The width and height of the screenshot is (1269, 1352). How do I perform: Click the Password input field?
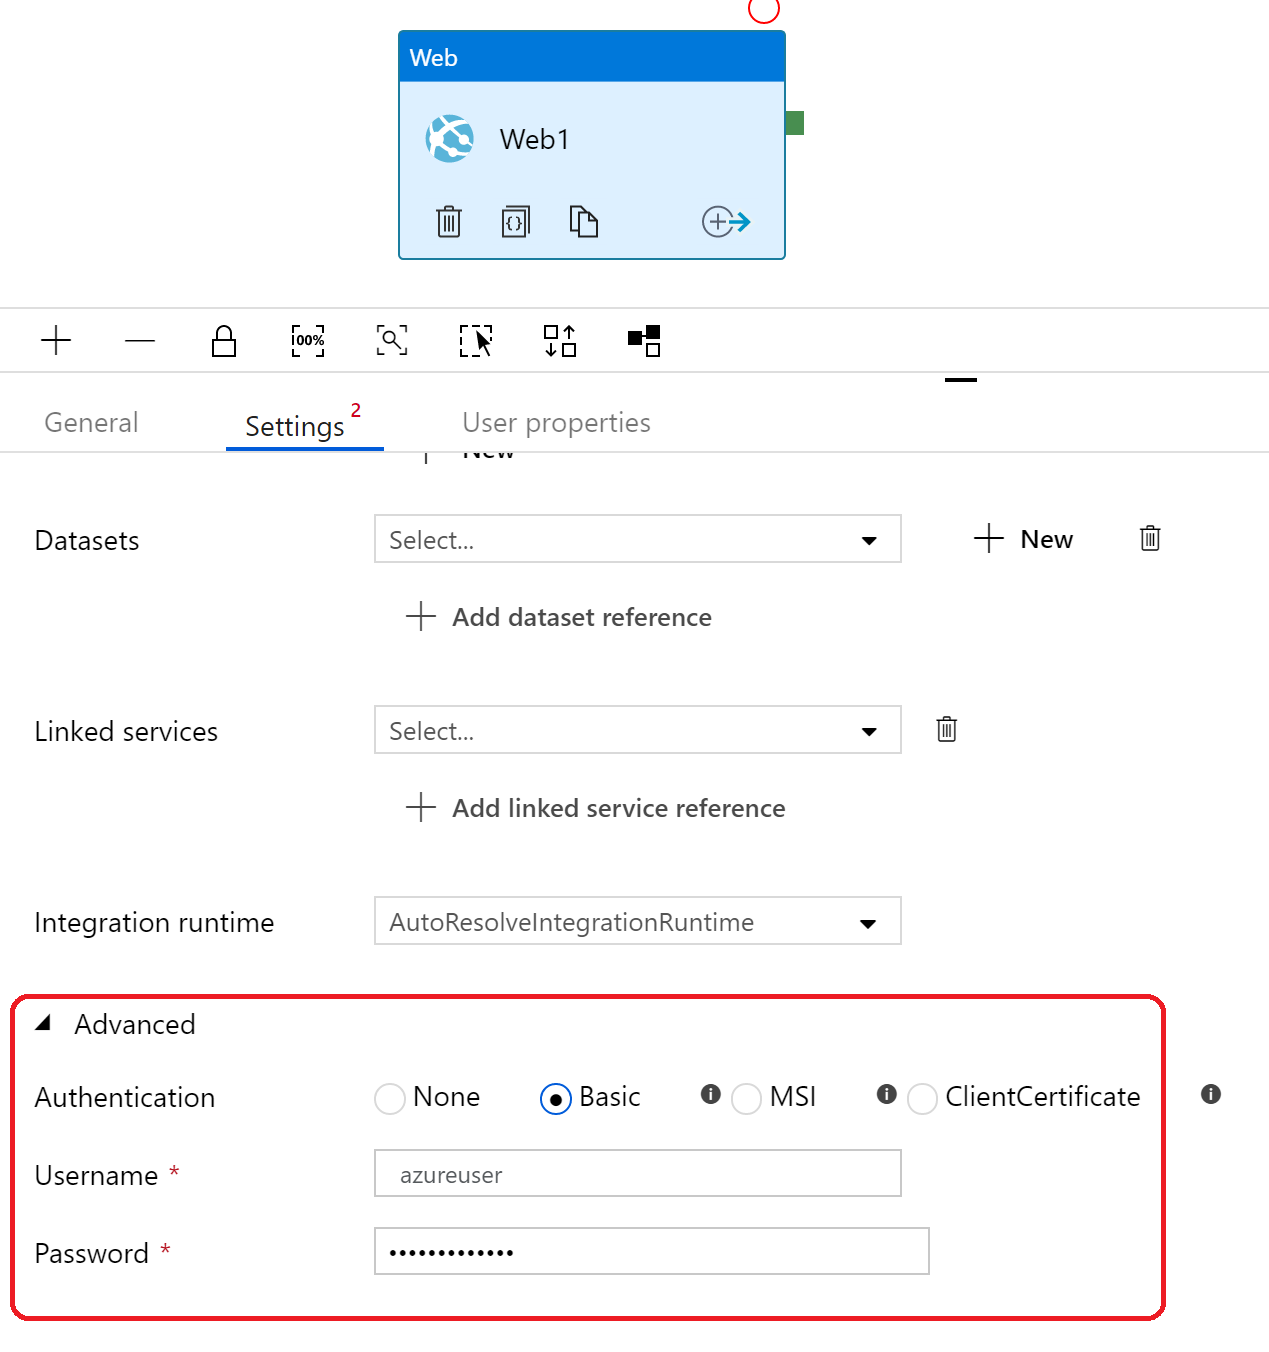pyautogui.click(x=652, y=1251)
